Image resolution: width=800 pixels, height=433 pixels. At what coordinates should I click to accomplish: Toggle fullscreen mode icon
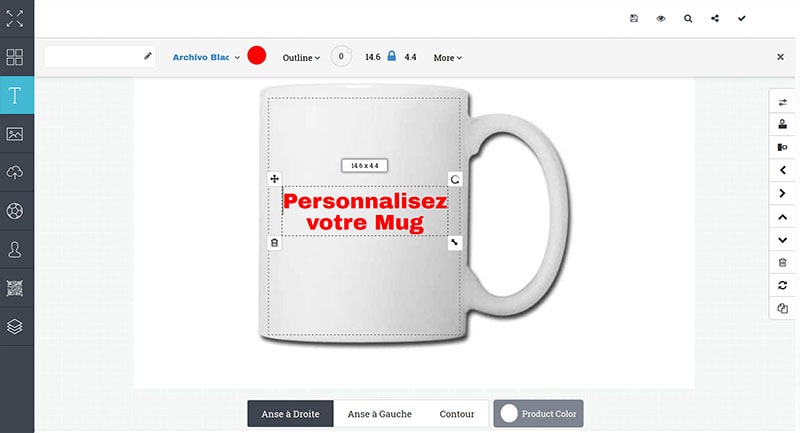(15, 18)
